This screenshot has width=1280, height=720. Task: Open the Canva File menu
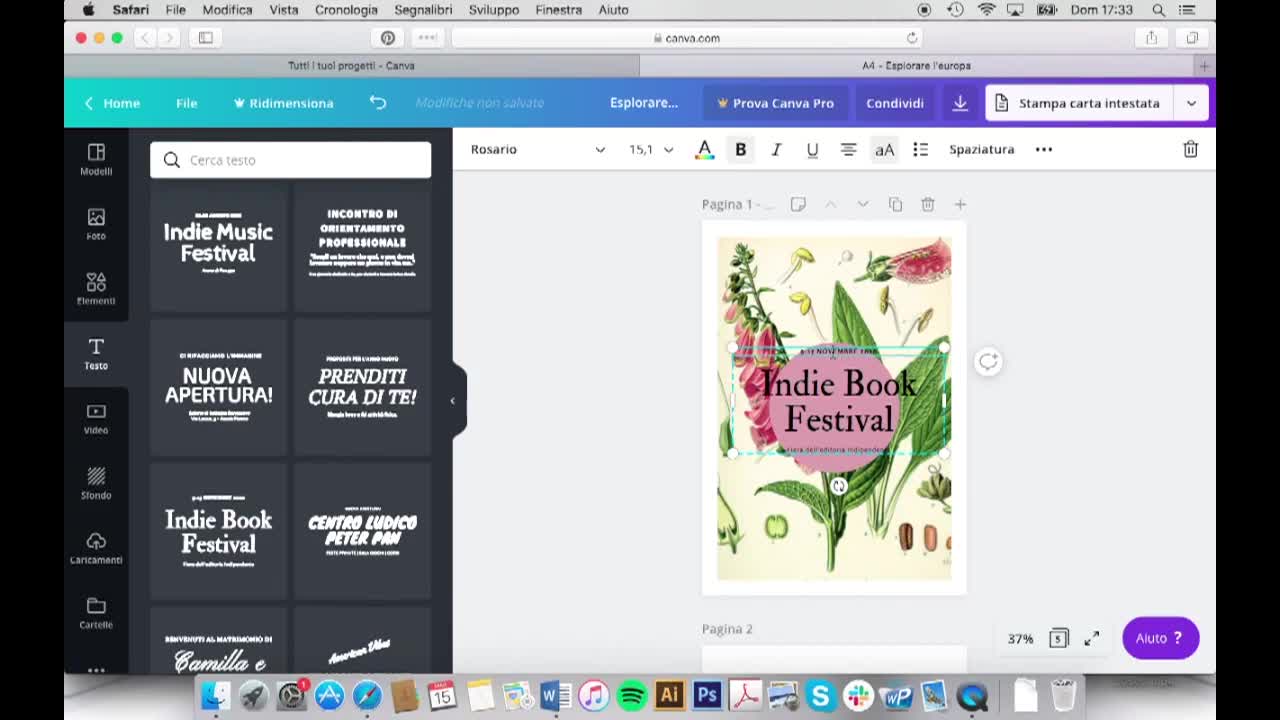tap(186, 103)
